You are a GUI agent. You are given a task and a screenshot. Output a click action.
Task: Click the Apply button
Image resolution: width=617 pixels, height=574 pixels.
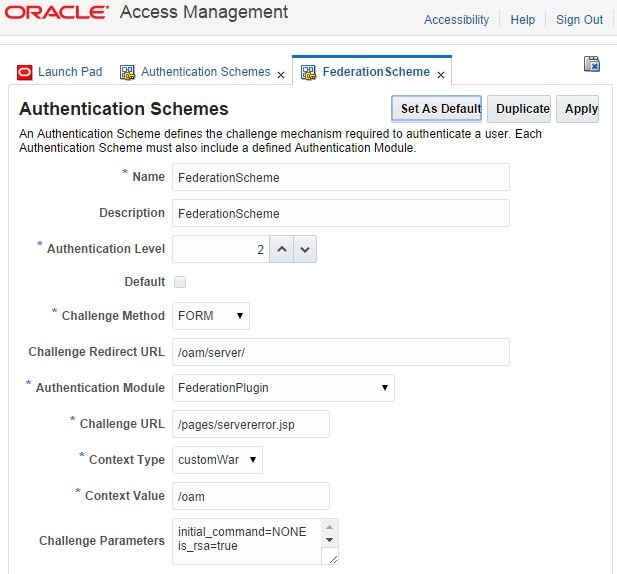pos(578,109)
